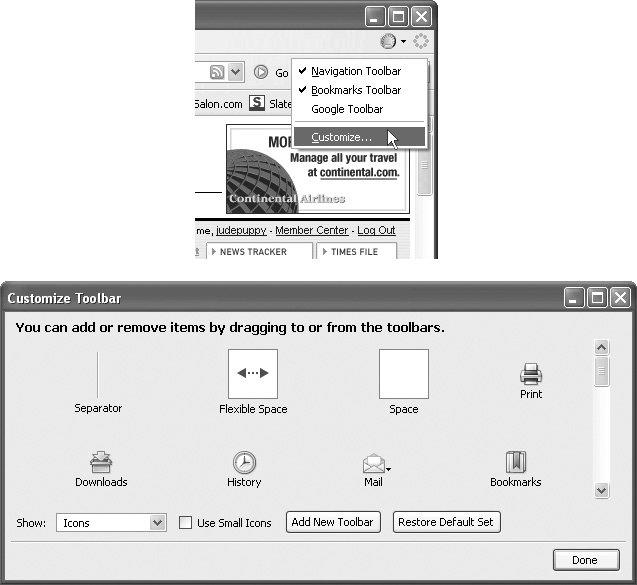The width and height of the screenshot is (637, 585).
Task: Select the Space toolbar item
Action: point(404,382)
